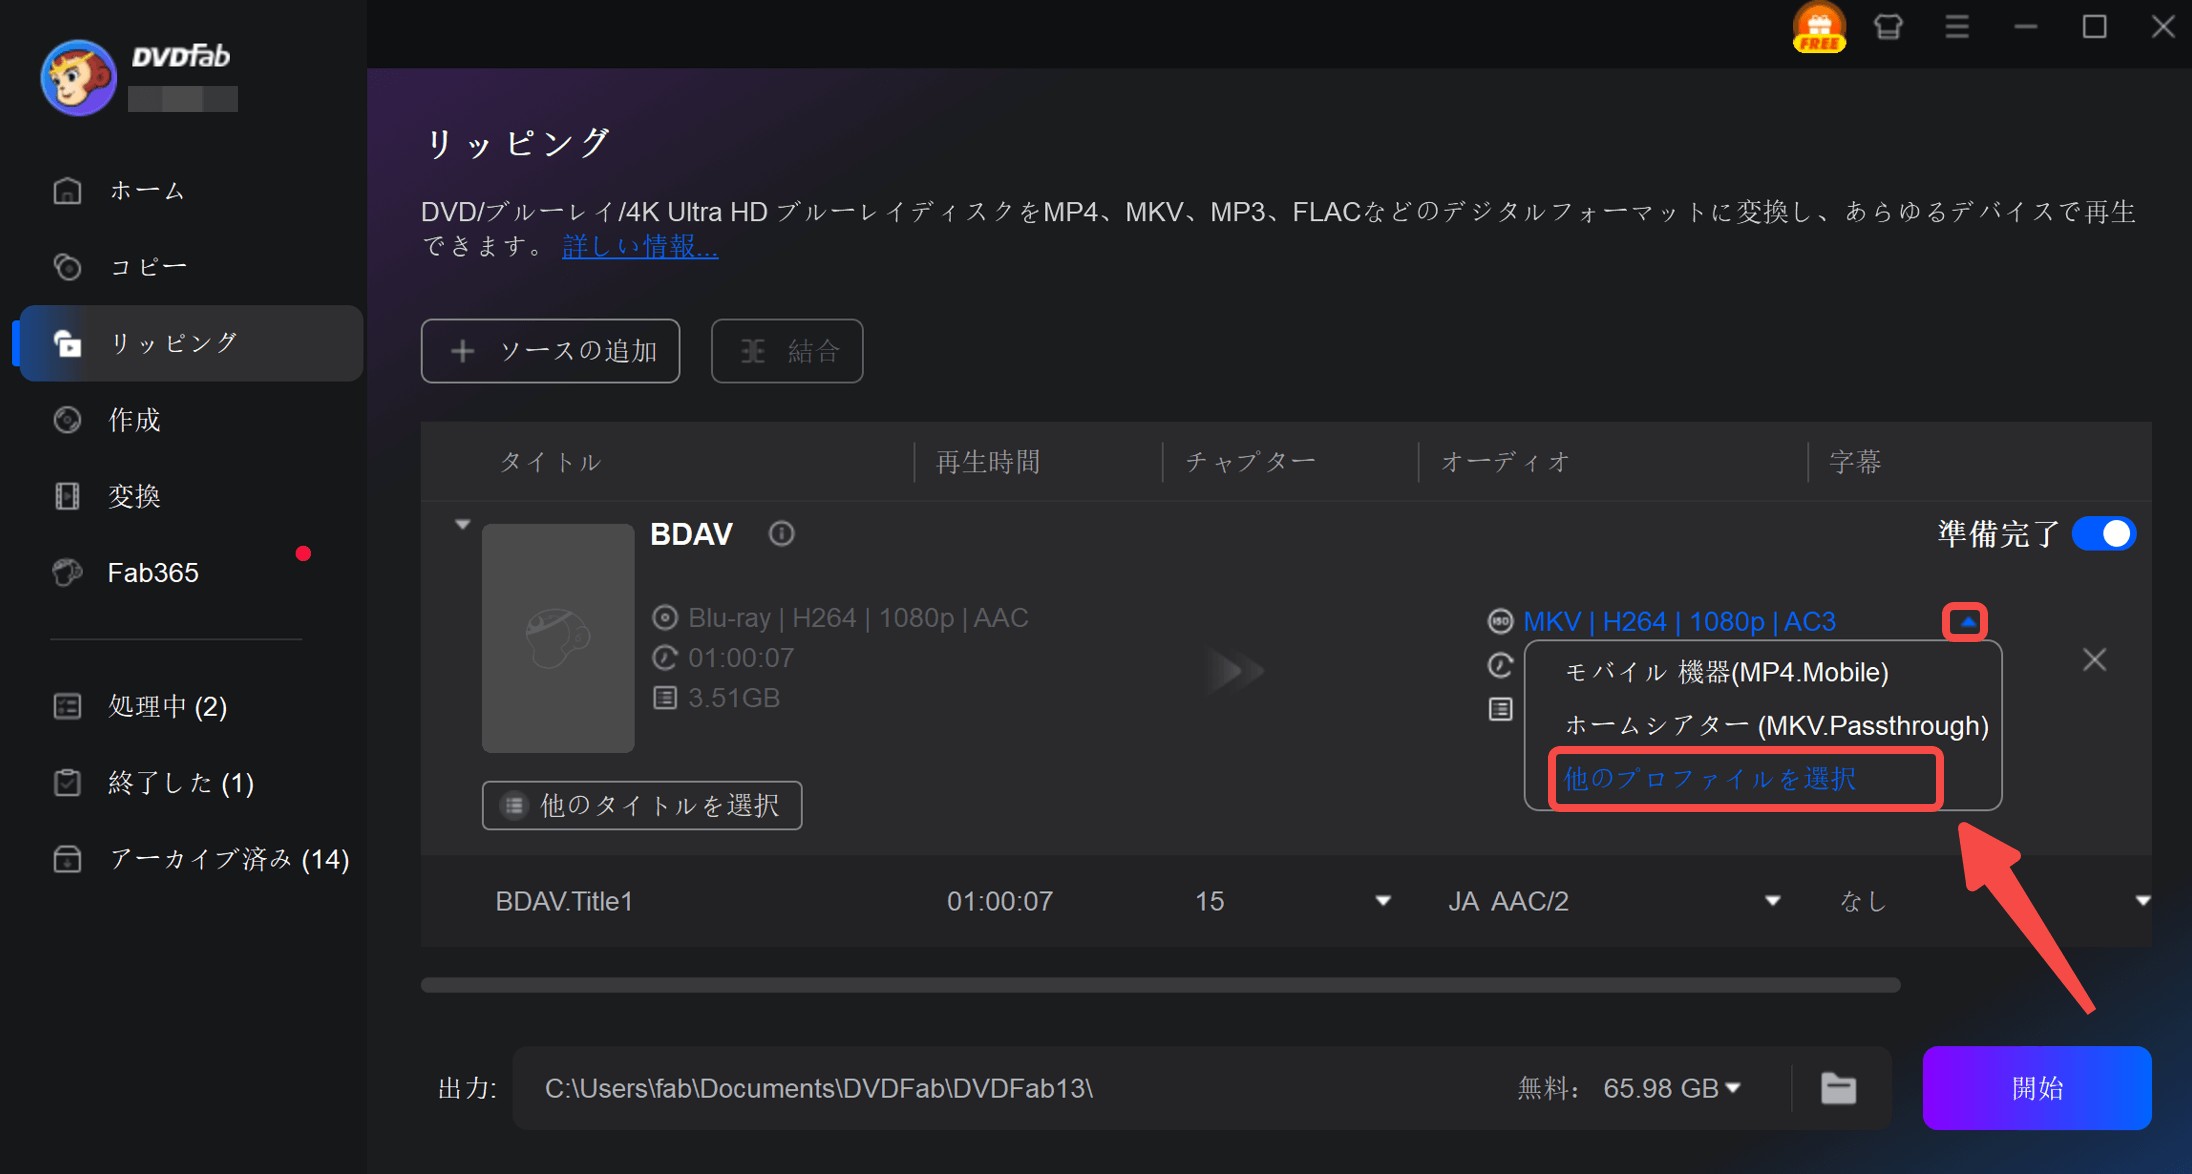Click the horizontal scrollbar under the list
This screenshot has height=1174, width=2192.
tap(1160, 985)
